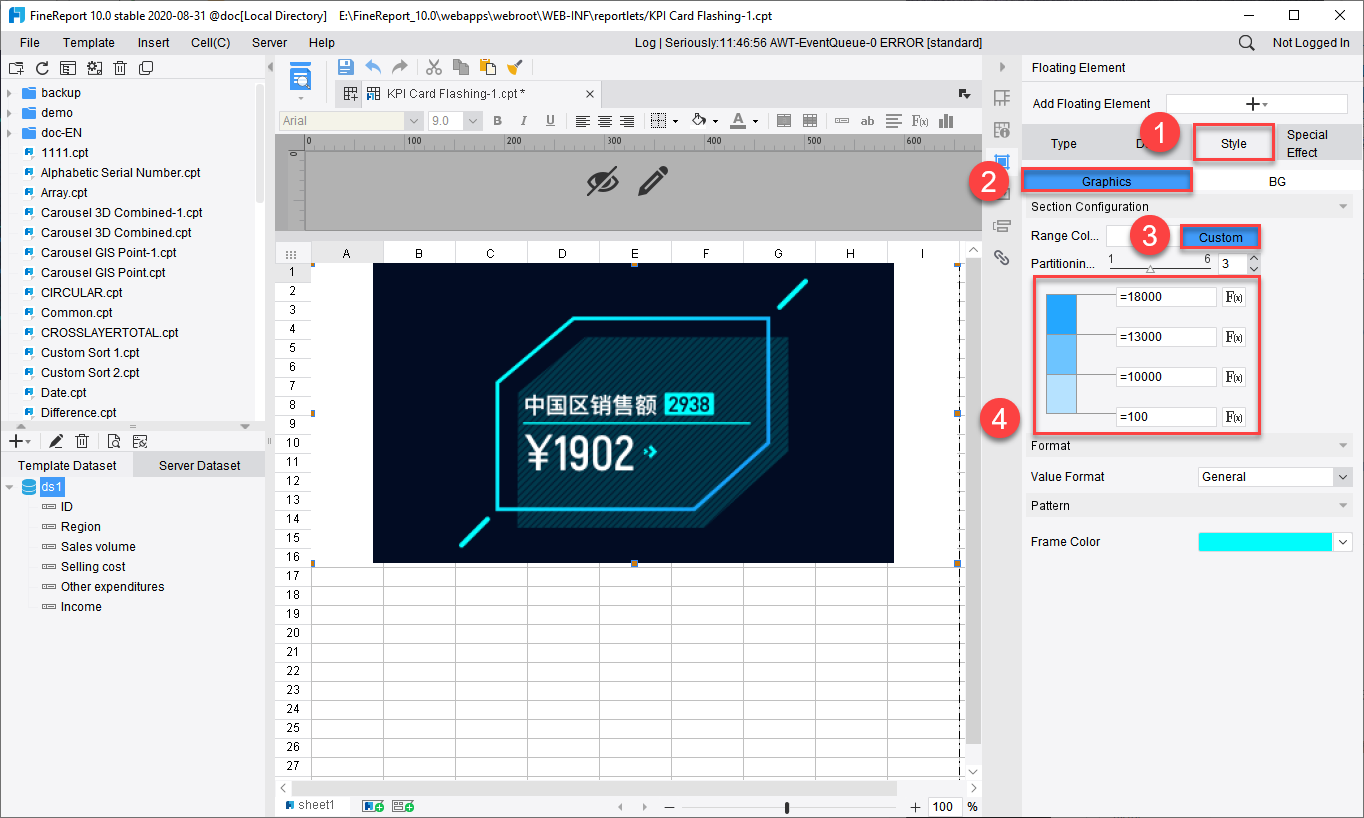Click the Cut scissors icon
This screenshot has width=1364, height=818.
[x=434, y=67]
